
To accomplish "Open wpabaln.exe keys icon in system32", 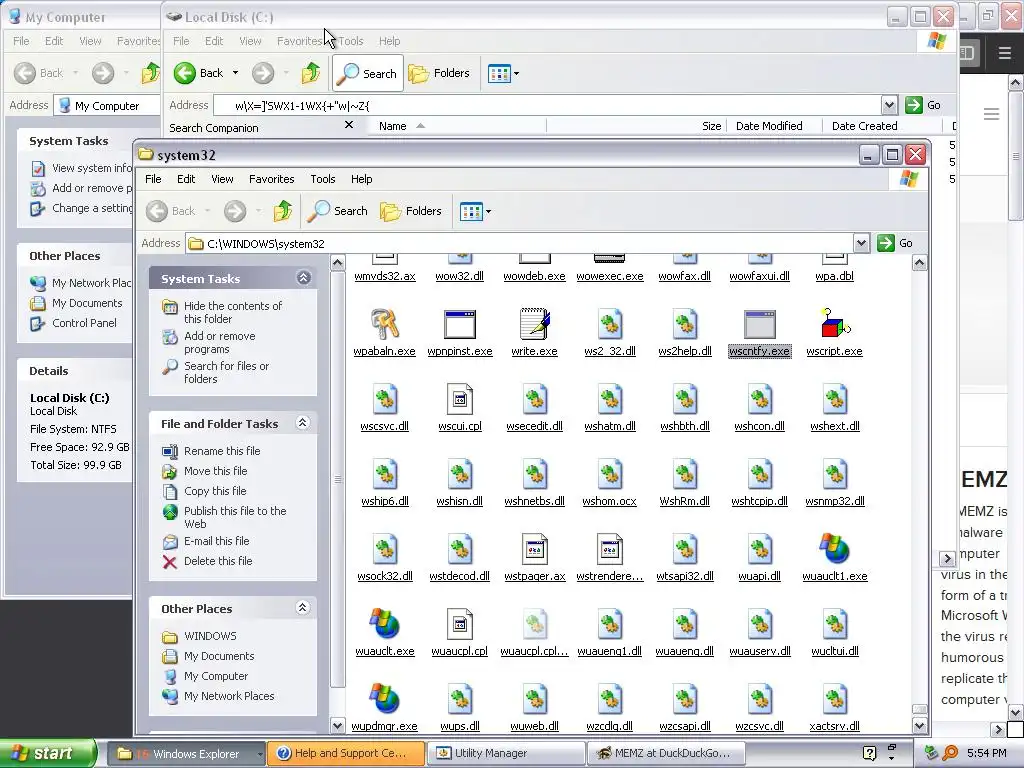I will coord(385,325).
